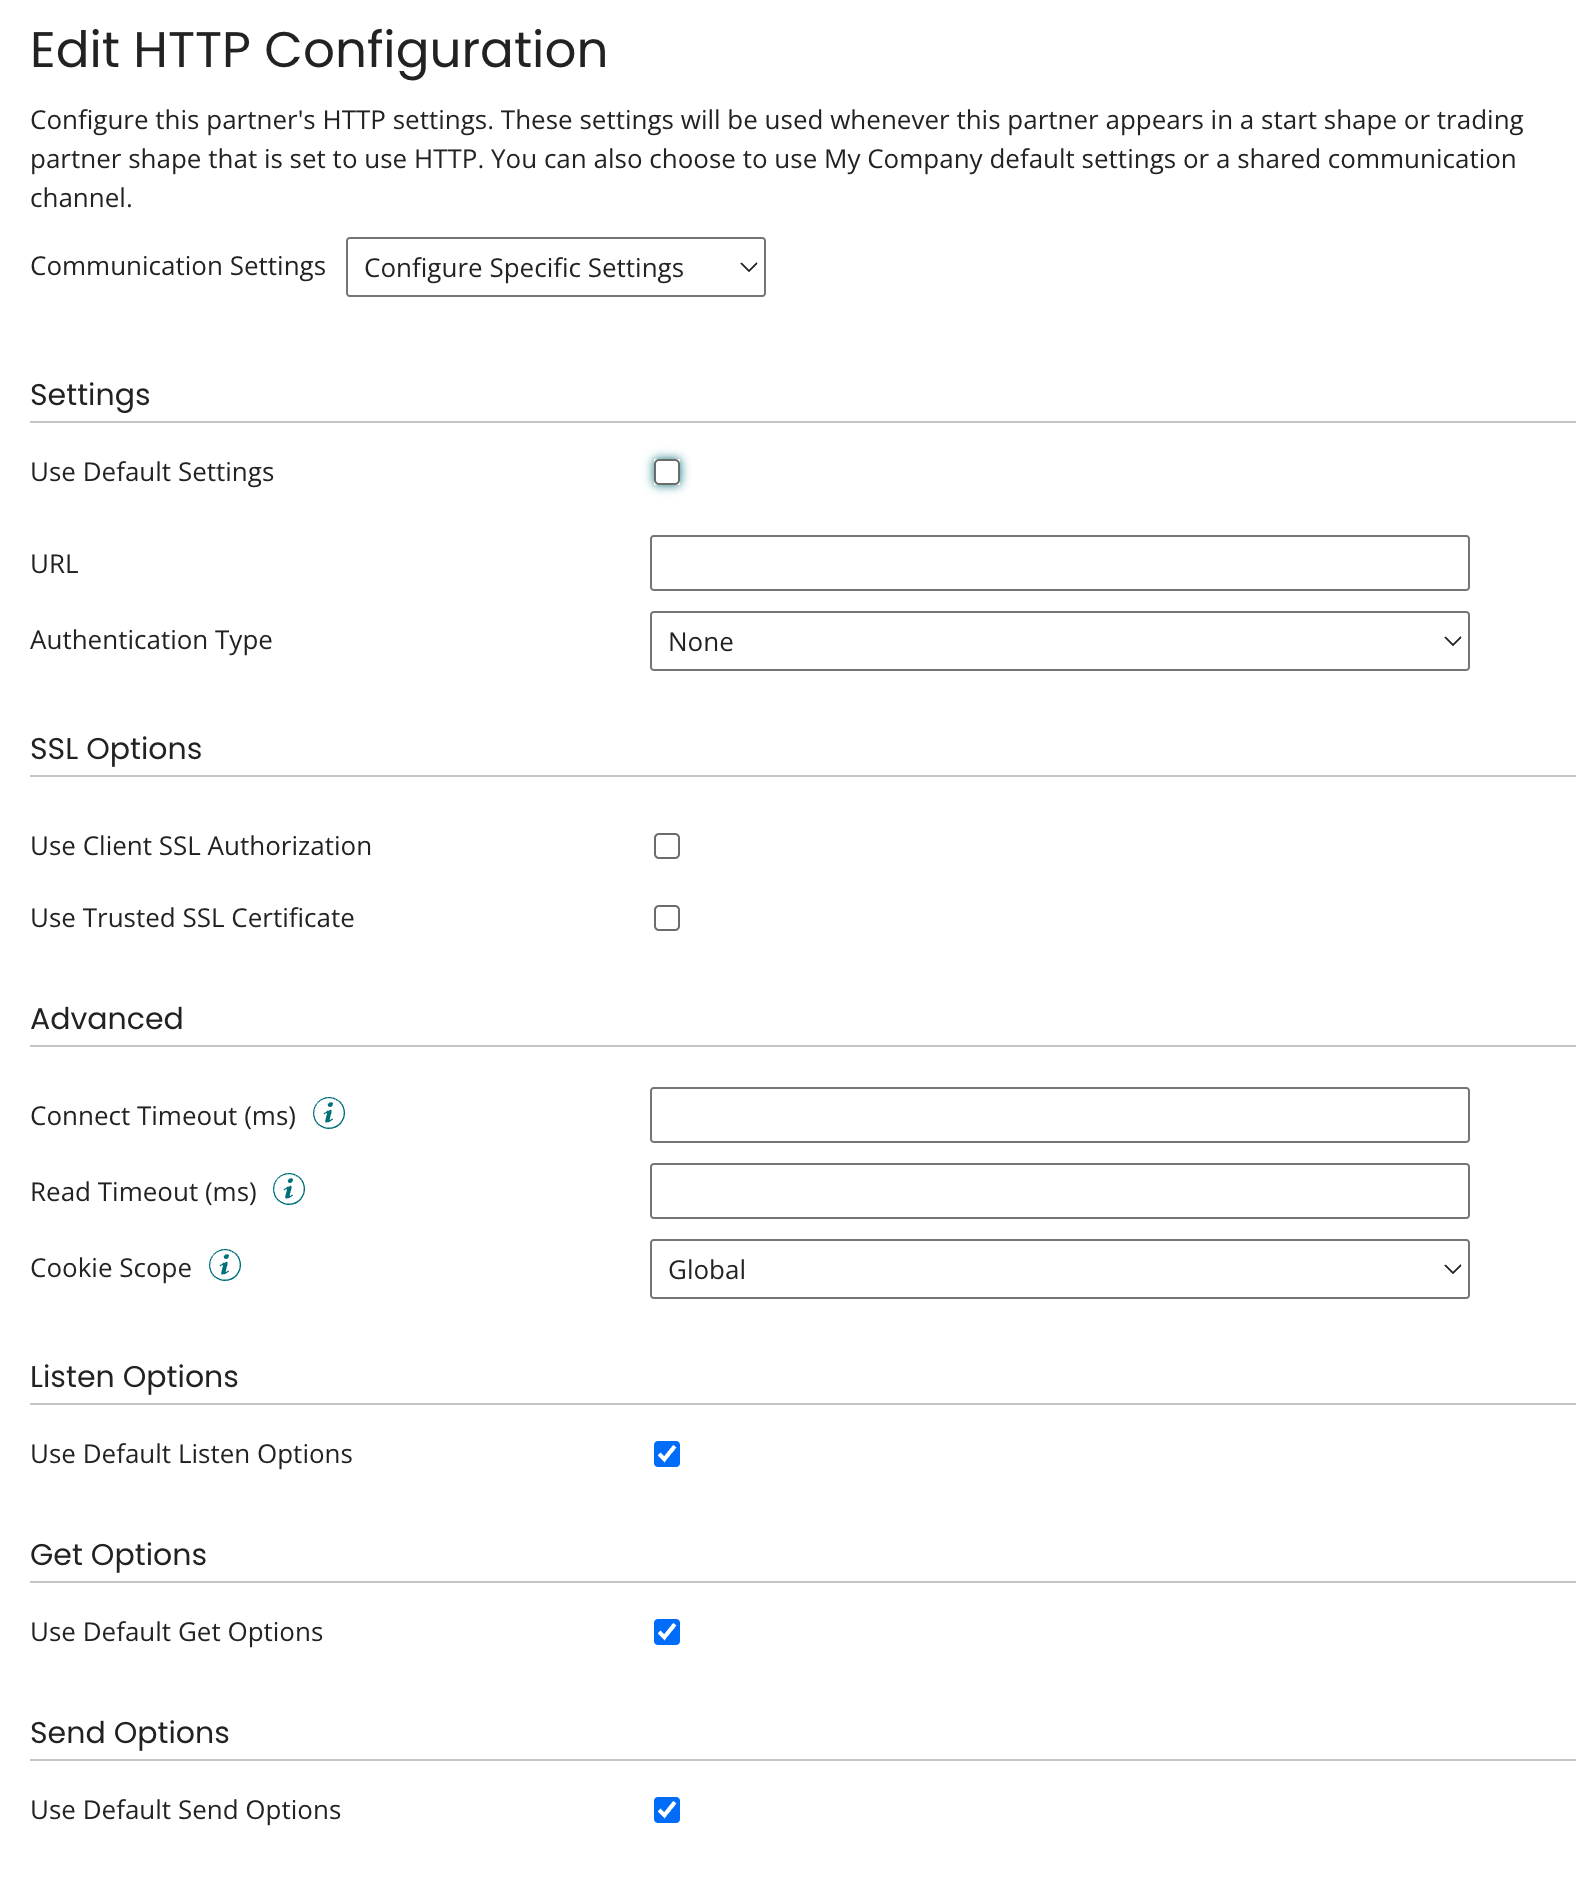This screenshot has width=1576, height=1890.
Task: Uncheck Use Default Get Options
Action: 667,1631
